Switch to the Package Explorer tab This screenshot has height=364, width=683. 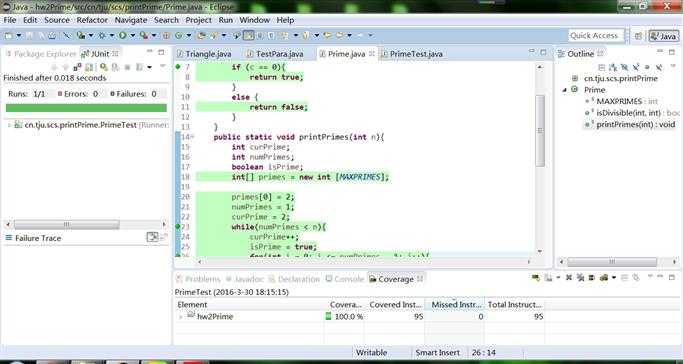pos(41,54)
